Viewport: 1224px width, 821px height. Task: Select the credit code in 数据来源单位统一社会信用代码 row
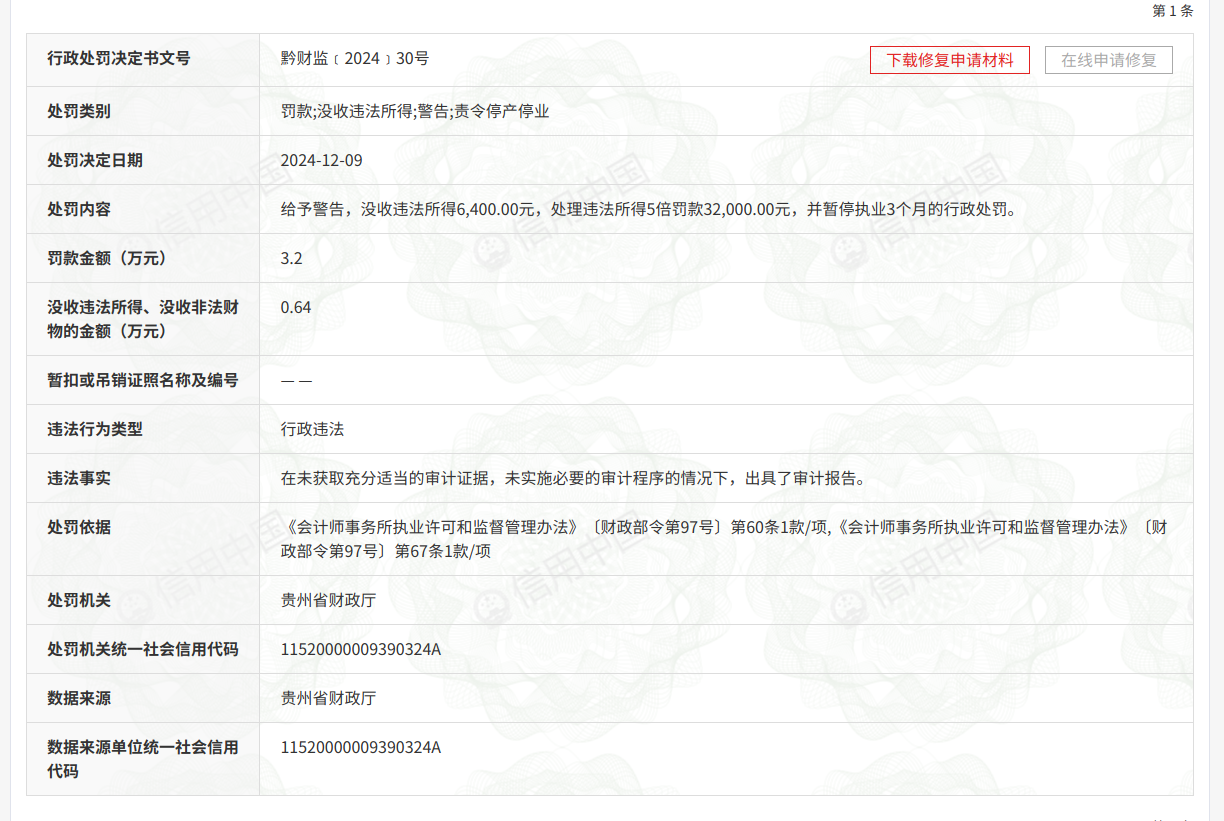[360, 747]
